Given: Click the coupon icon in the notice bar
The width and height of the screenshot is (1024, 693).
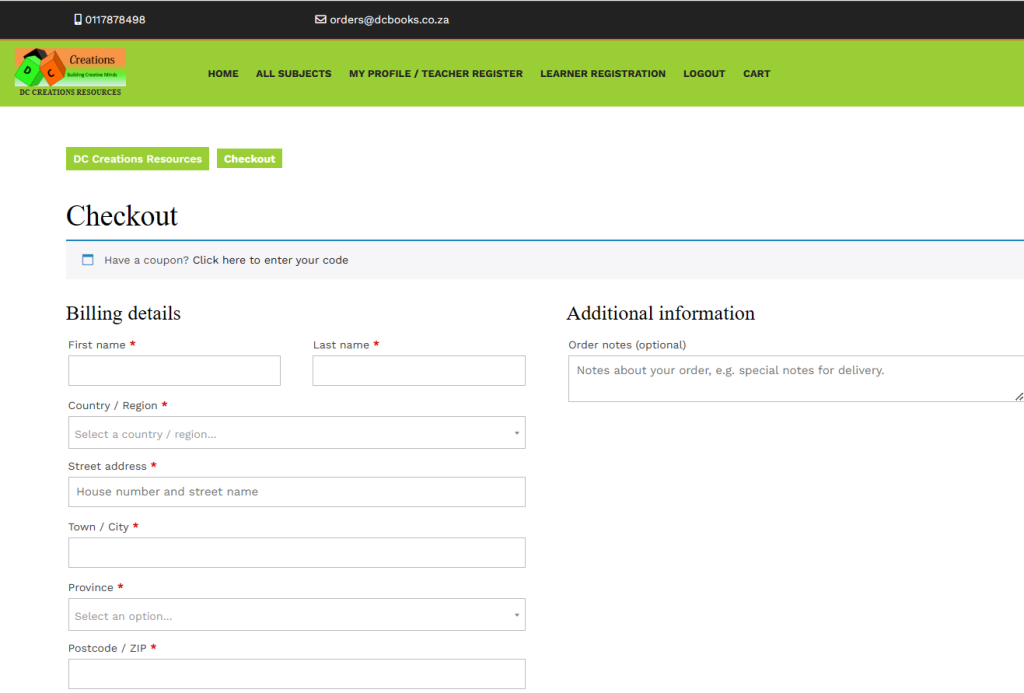Looking at the screenshot, I should coord(87,259).
